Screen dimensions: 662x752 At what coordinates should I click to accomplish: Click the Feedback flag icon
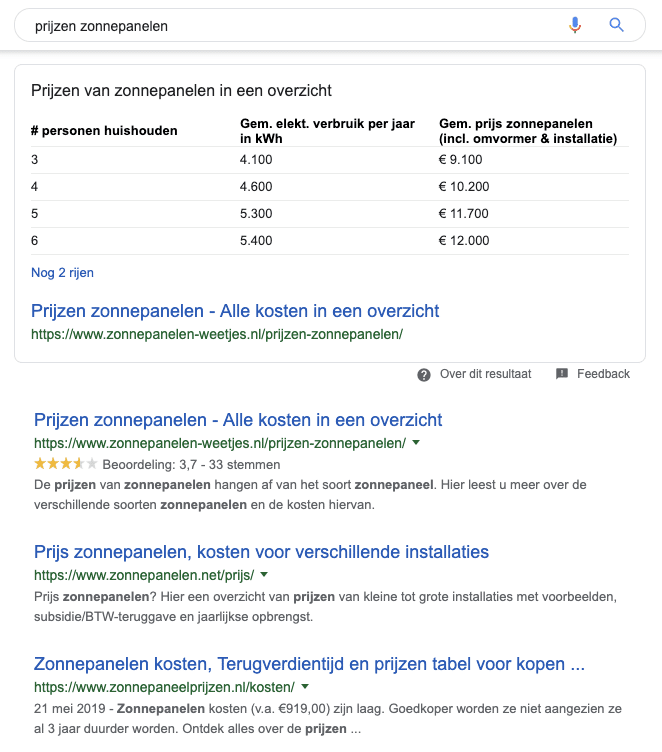point(562,374)
